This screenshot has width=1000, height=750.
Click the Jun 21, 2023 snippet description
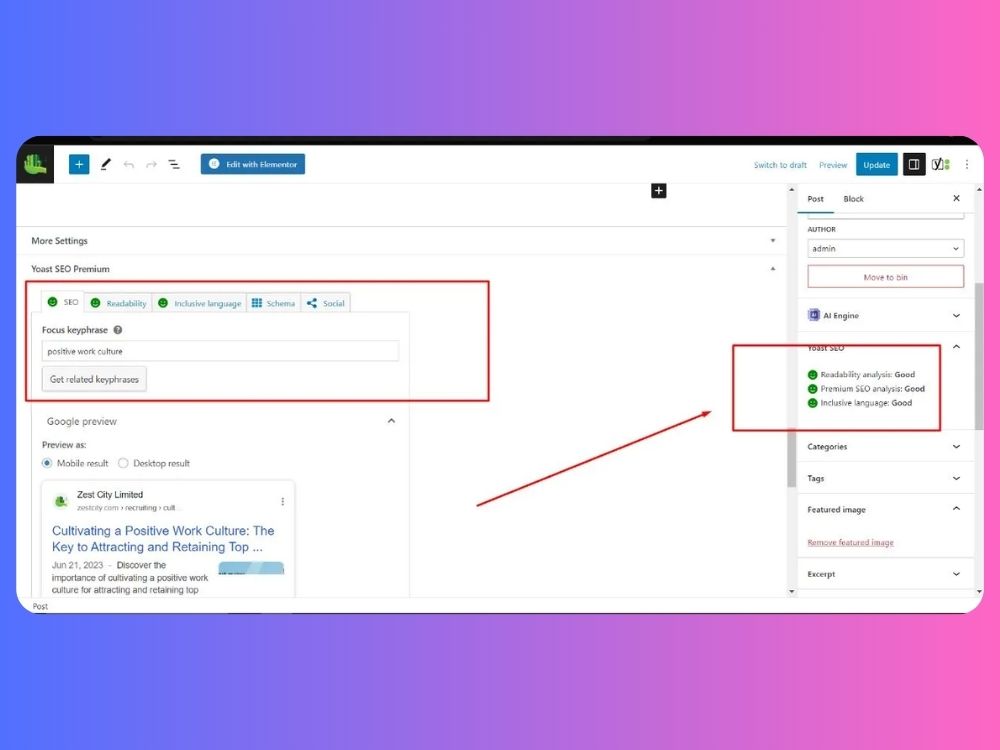click(130, 577)
